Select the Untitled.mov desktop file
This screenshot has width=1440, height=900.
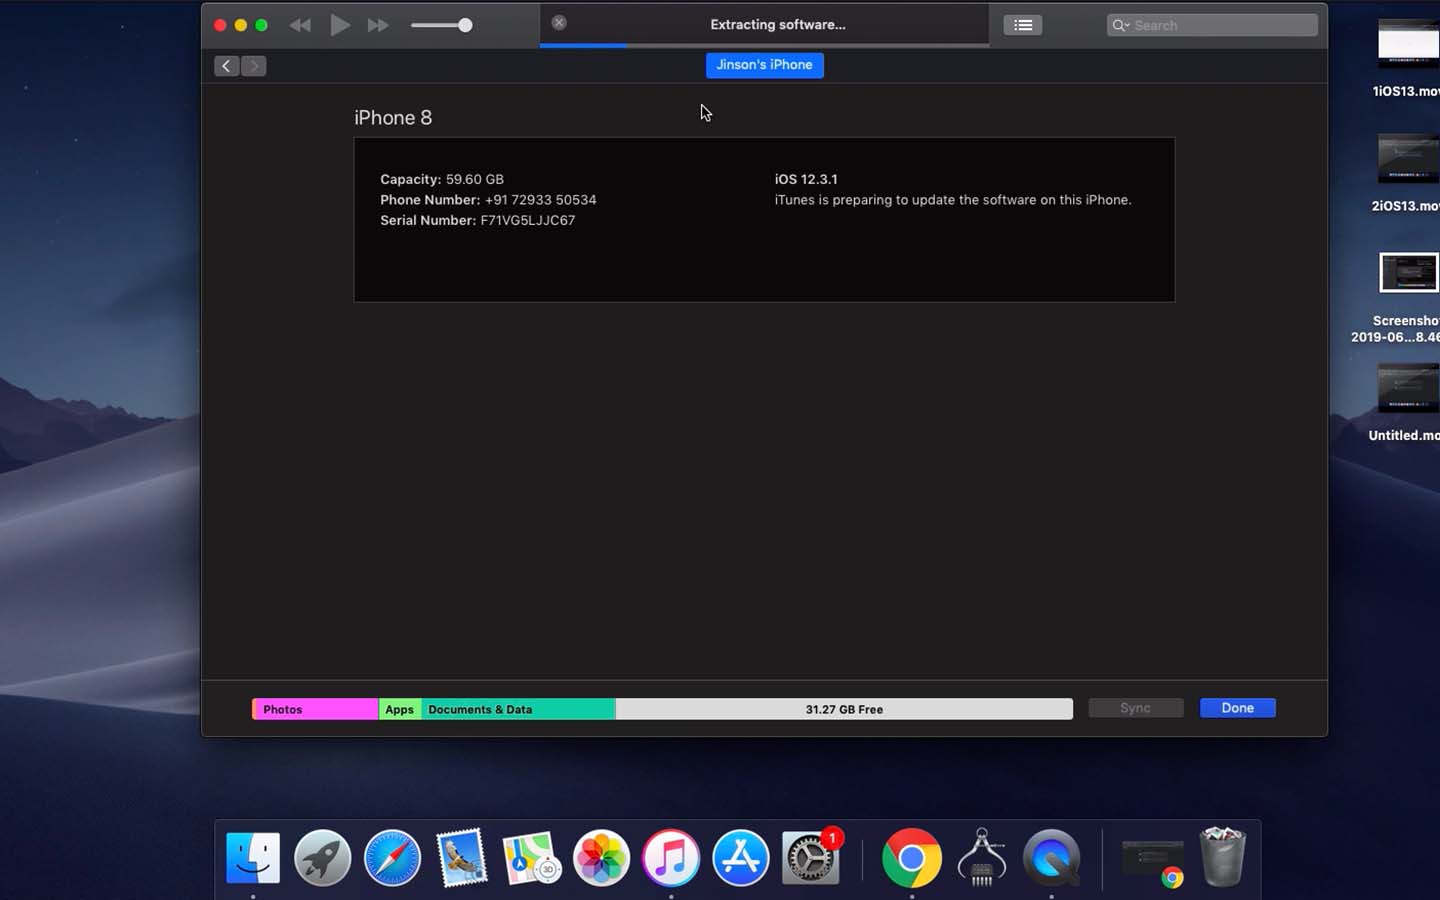(1405, 402)
